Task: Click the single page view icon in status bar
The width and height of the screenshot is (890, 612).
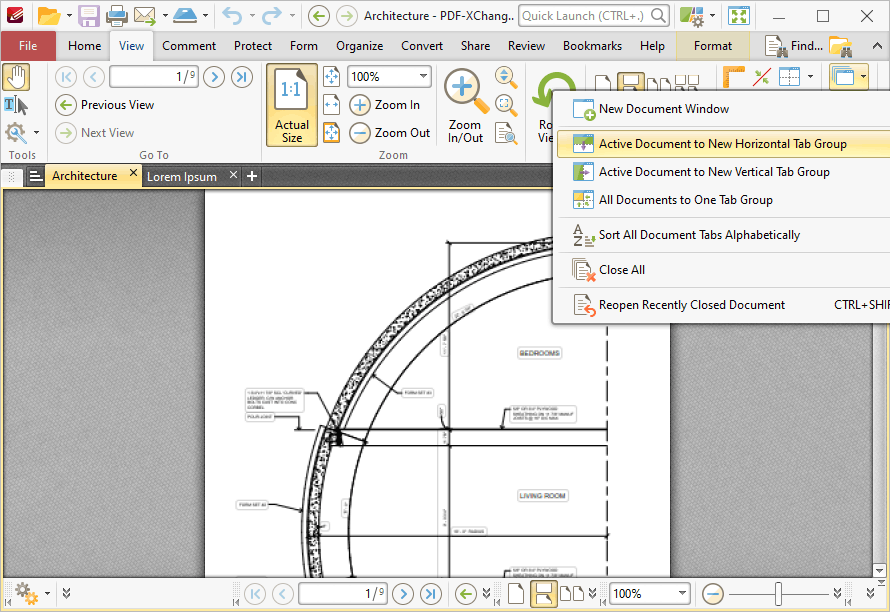Action: pyautogui.click(x=513, y=592)
